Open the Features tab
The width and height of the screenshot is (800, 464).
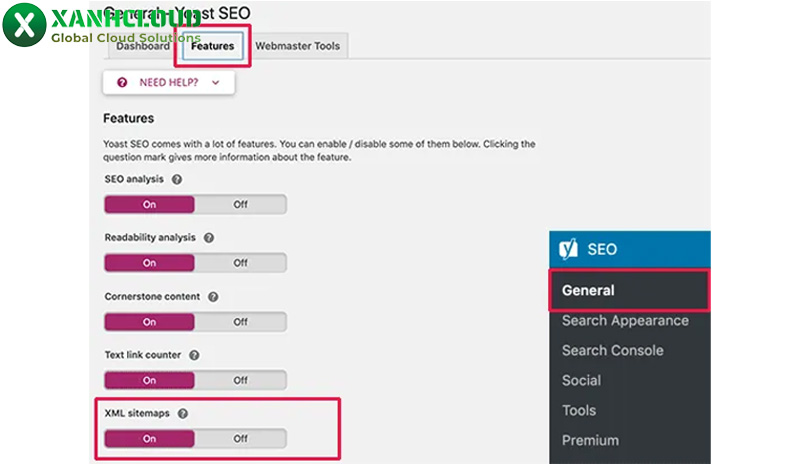212,46
